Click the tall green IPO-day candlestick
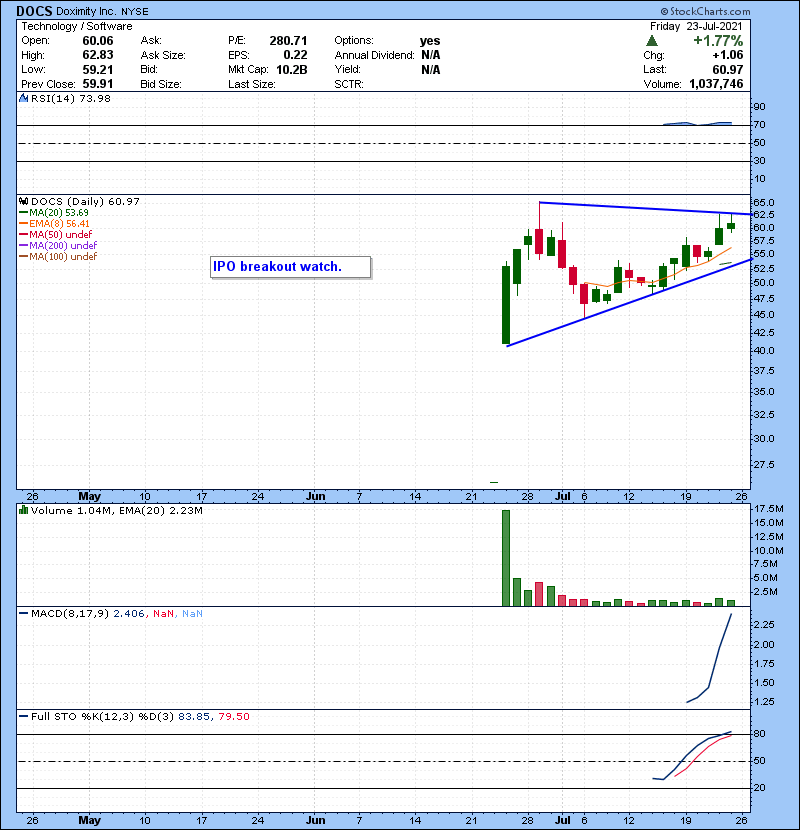This screenshot has width=800, height=830. (x=506, y=304)
